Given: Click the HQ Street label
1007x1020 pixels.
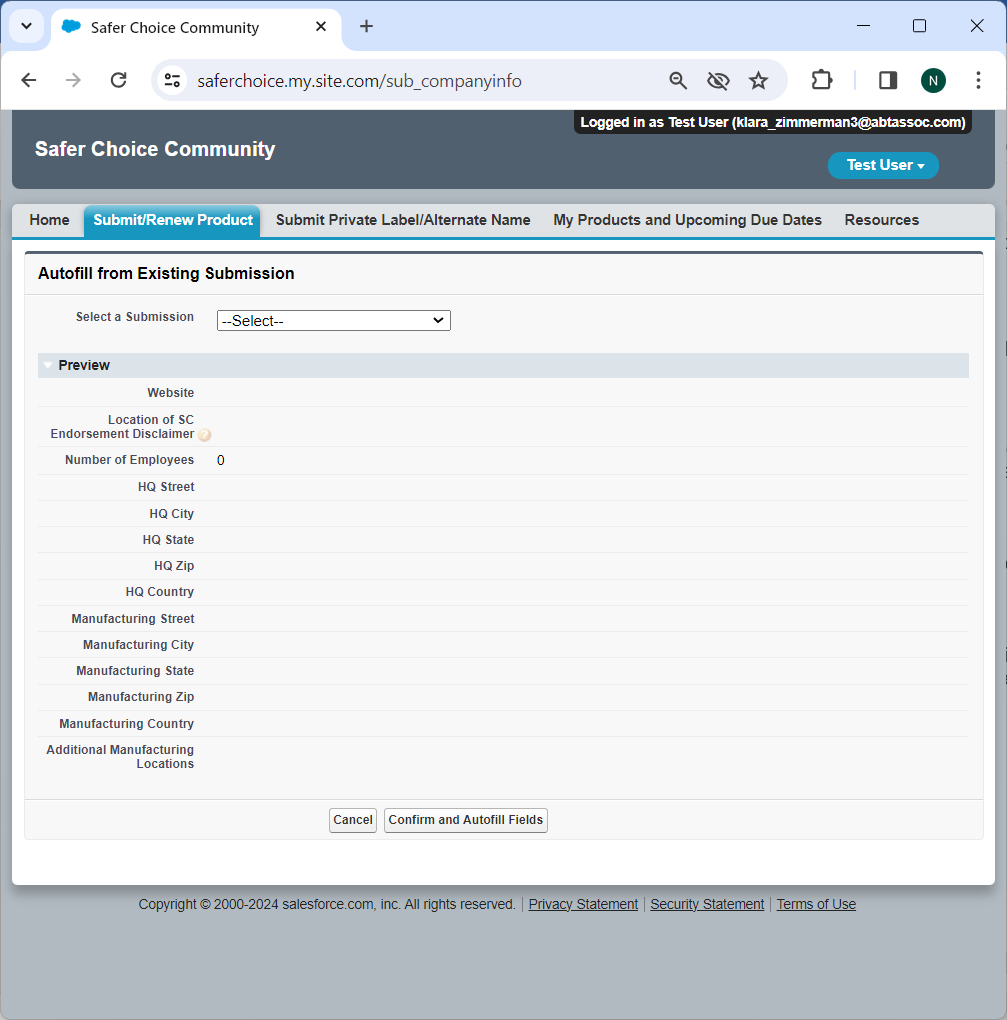Looking at the screenshot, I should pyautogui.click(x=166, y=487).
